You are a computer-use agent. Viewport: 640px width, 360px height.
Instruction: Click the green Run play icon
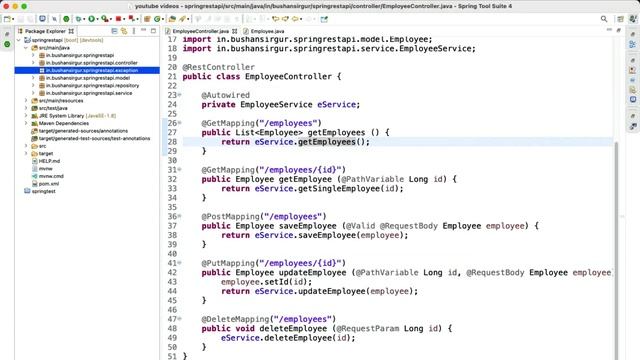point(91,19)
